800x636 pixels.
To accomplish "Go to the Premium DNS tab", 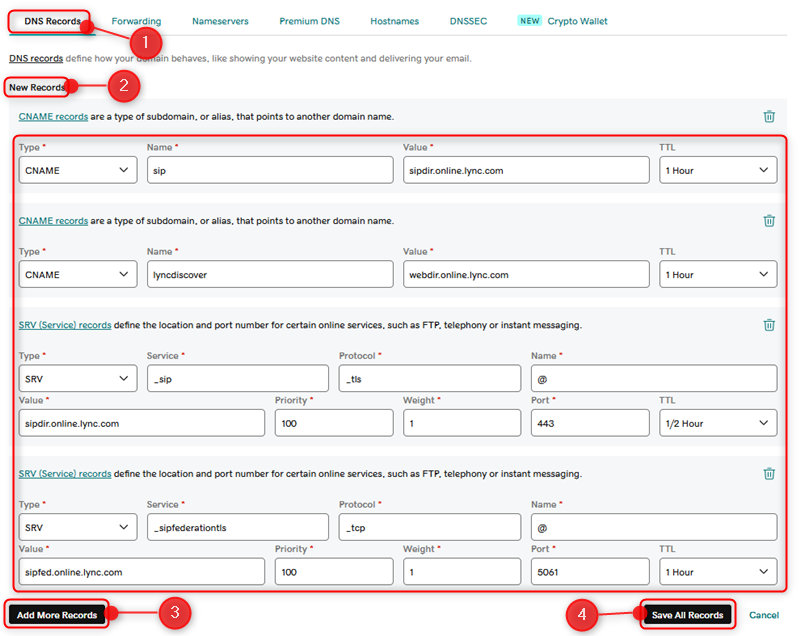I will (309, 21).
